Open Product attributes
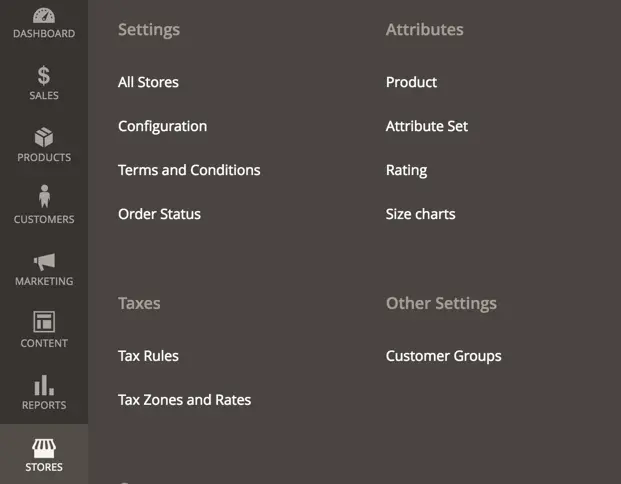This screenshot has width=621, height=484. tap(411, 82)
